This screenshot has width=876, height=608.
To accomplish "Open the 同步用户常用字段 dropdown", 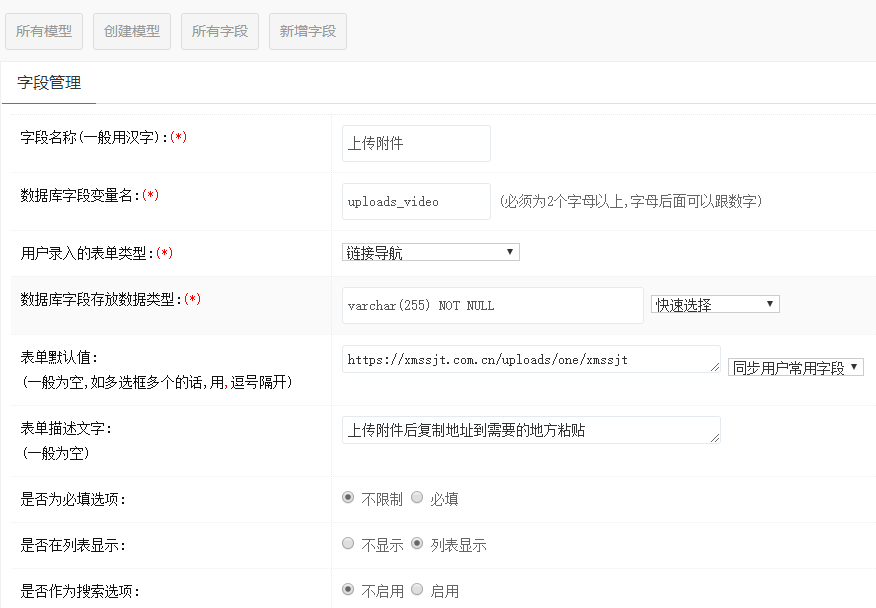I will [x=795, y=367].
